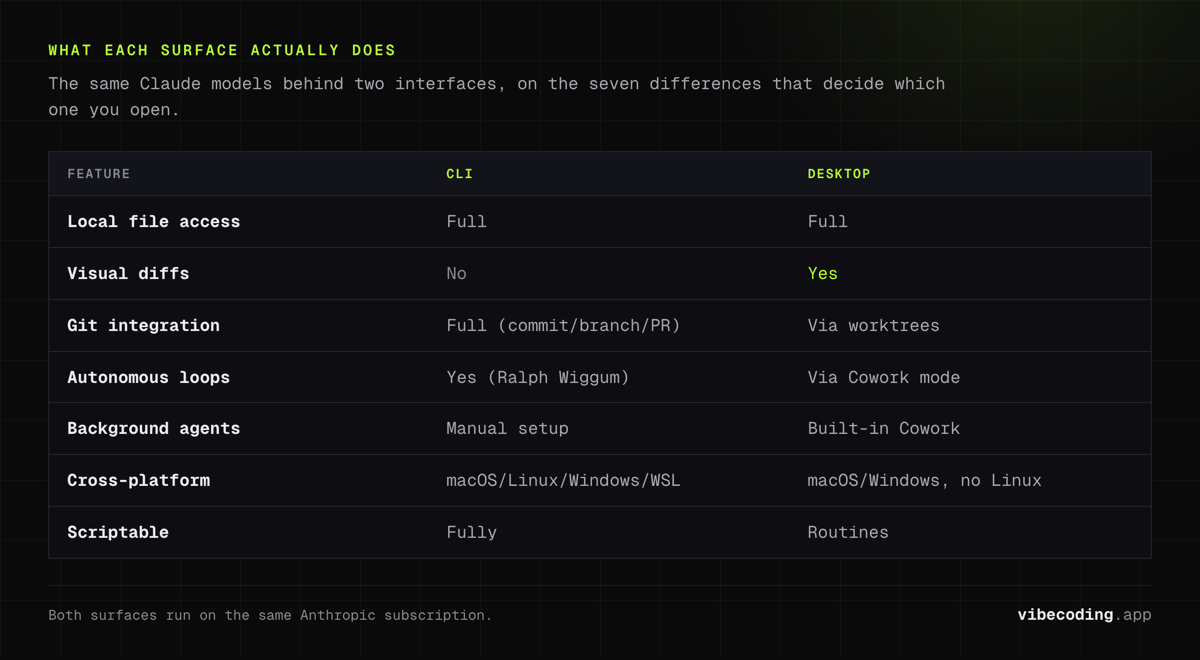Screen dimensions: 1200x660
Task: Click the 'Cross-platform' row label
Action: 138,481
